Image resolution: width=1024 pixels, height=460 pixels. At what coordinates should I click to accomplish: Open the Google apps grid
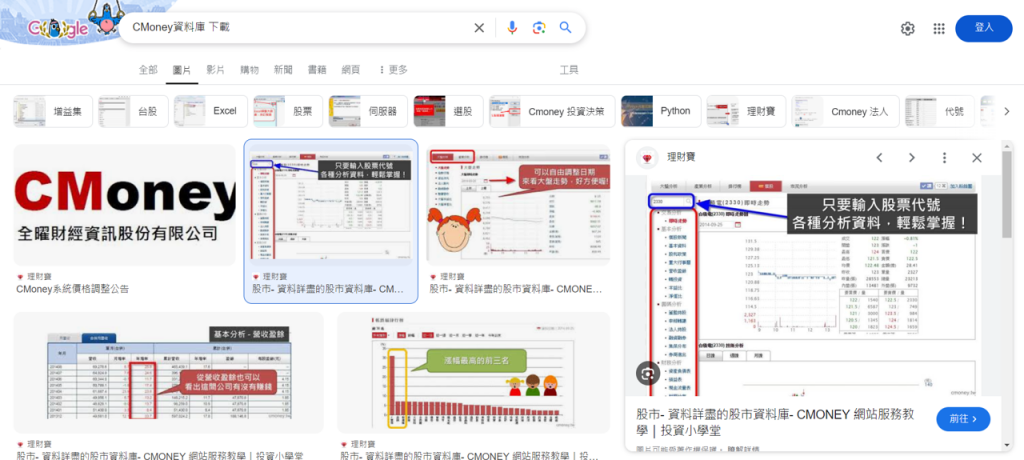[939, 29]
